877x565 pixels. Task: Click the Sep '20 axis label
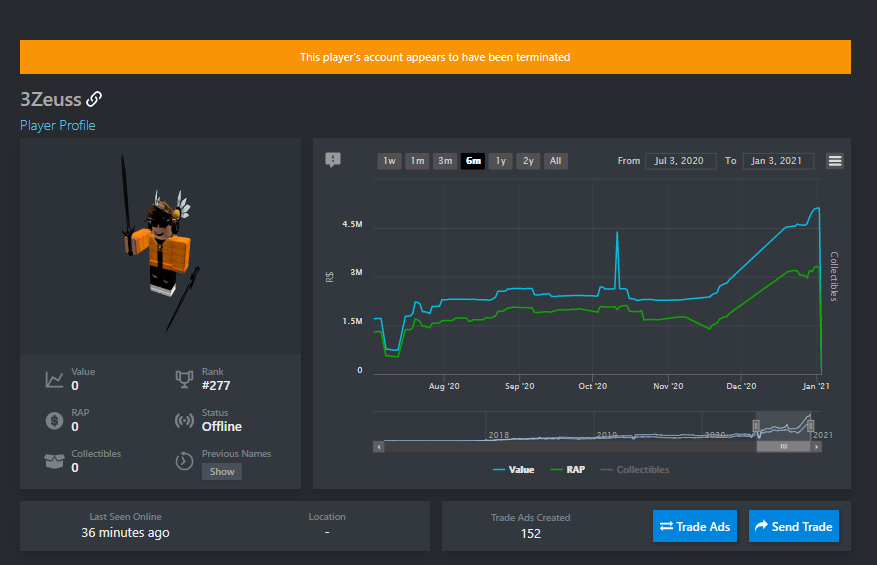520,386
